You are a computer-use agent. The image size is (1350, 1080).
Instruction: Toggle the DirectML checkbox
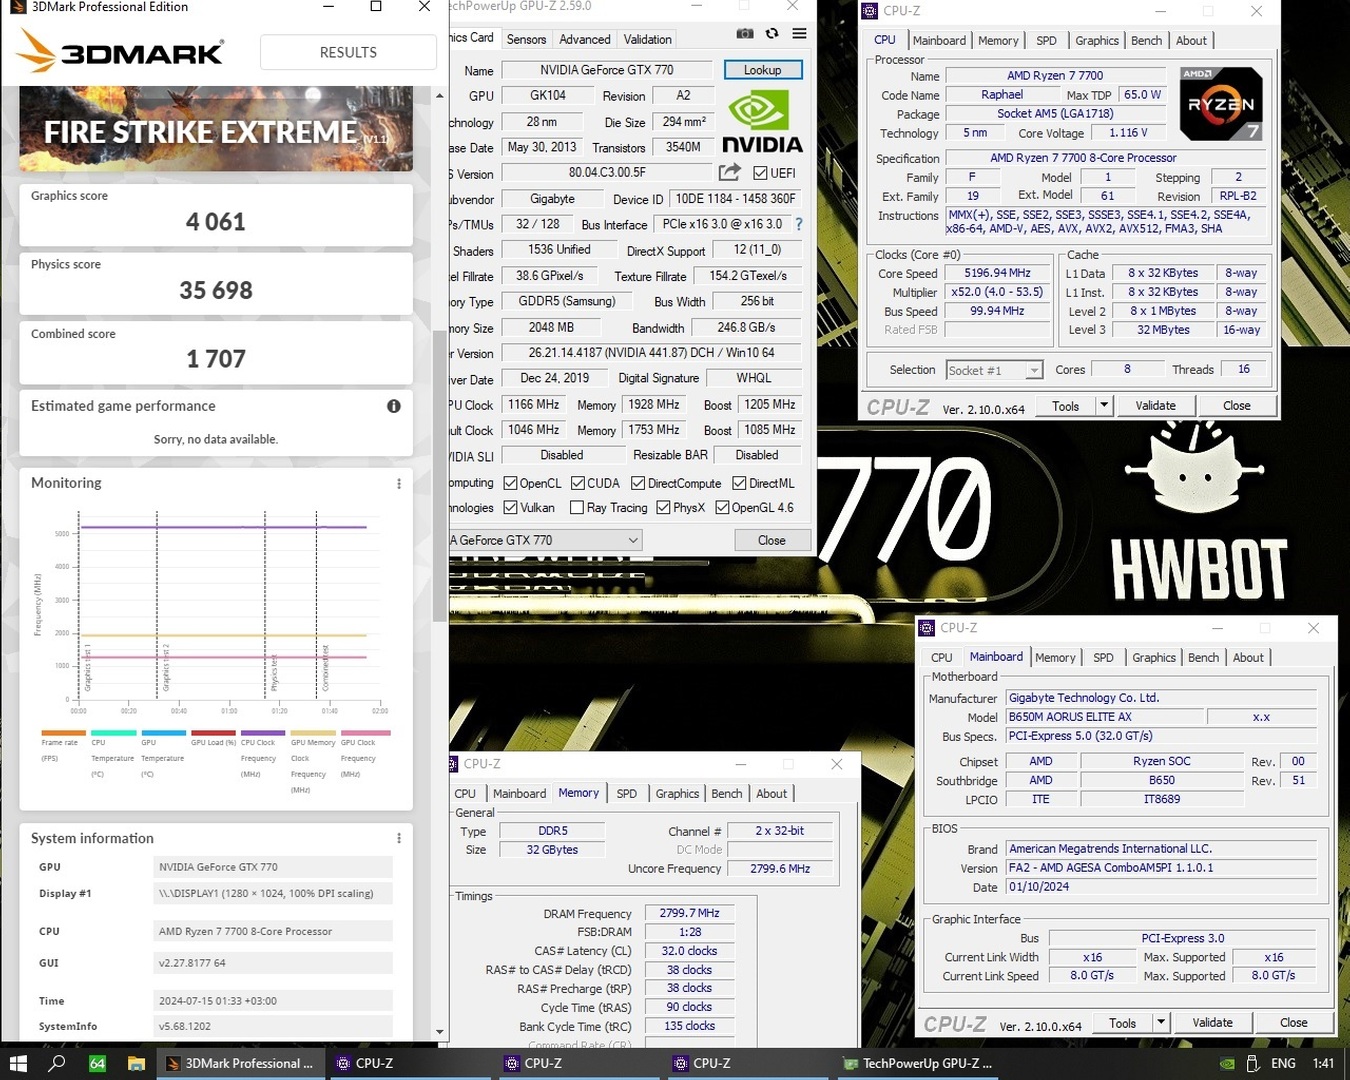(x=739, y=483)
